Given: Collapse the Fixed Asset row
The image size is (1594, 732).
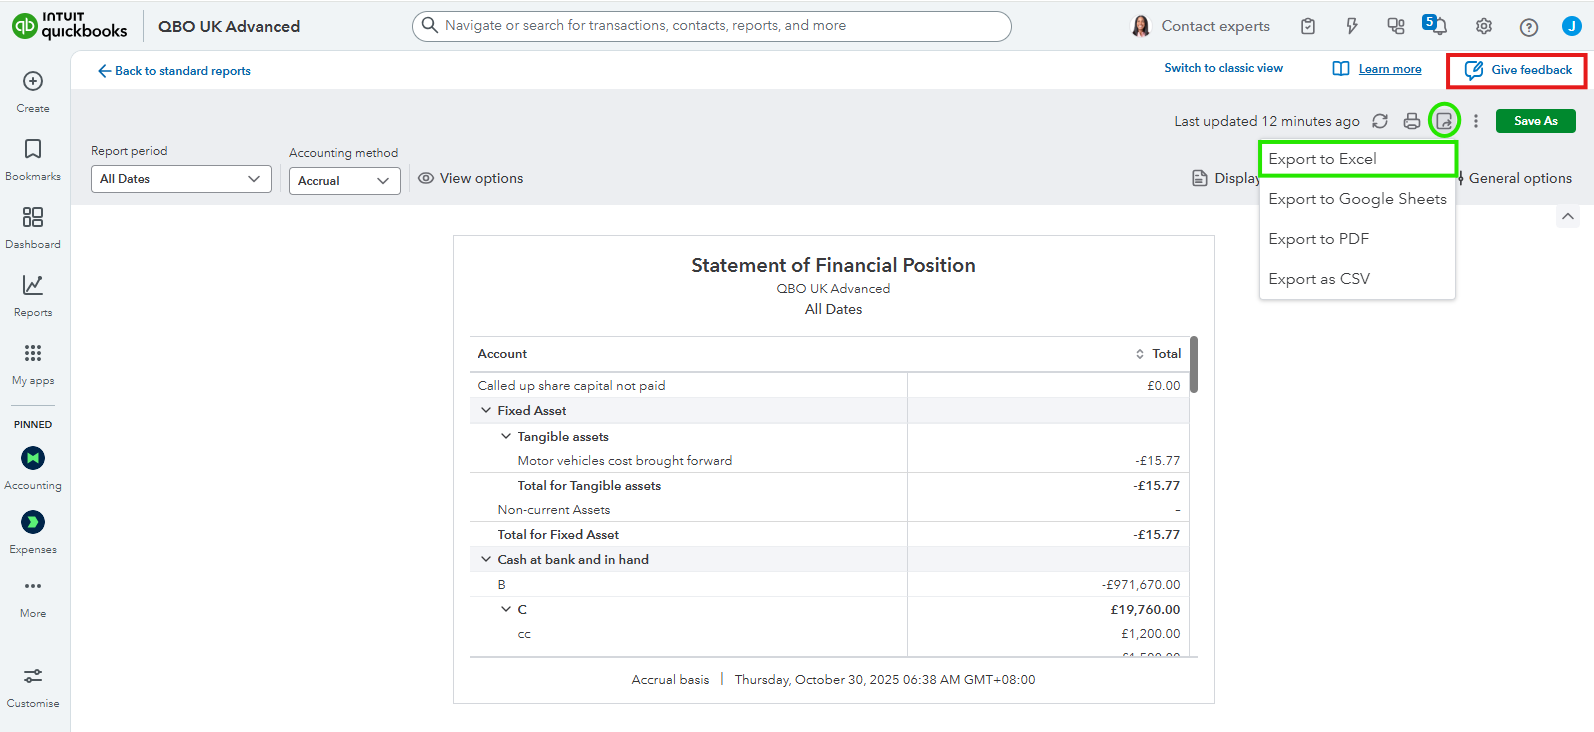Looking at the screenshot, I should (x=486, y=411).
